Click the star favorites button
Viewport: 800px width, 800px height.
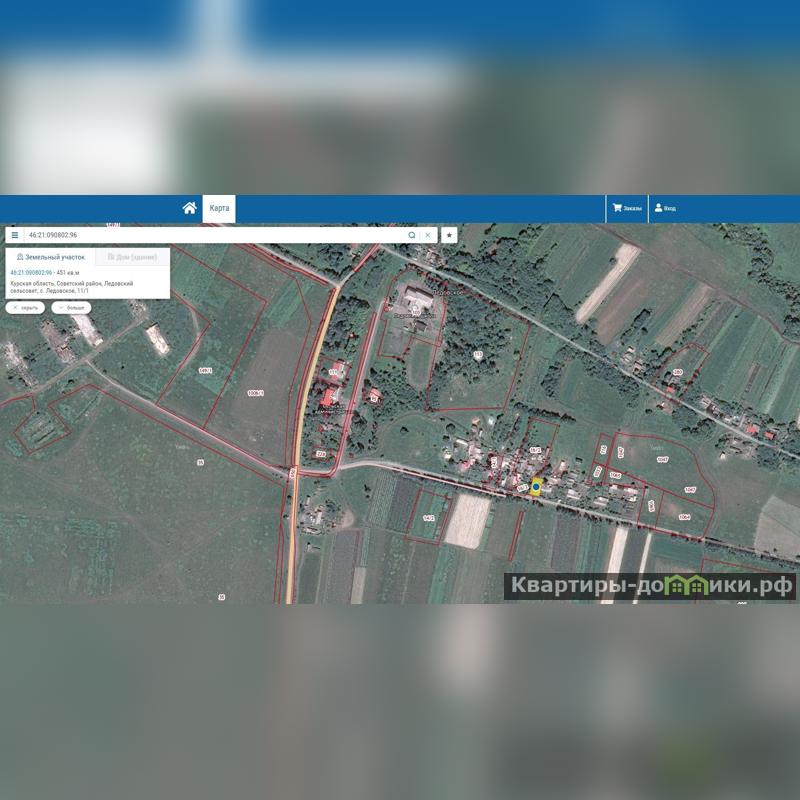[x=450, y=235]
